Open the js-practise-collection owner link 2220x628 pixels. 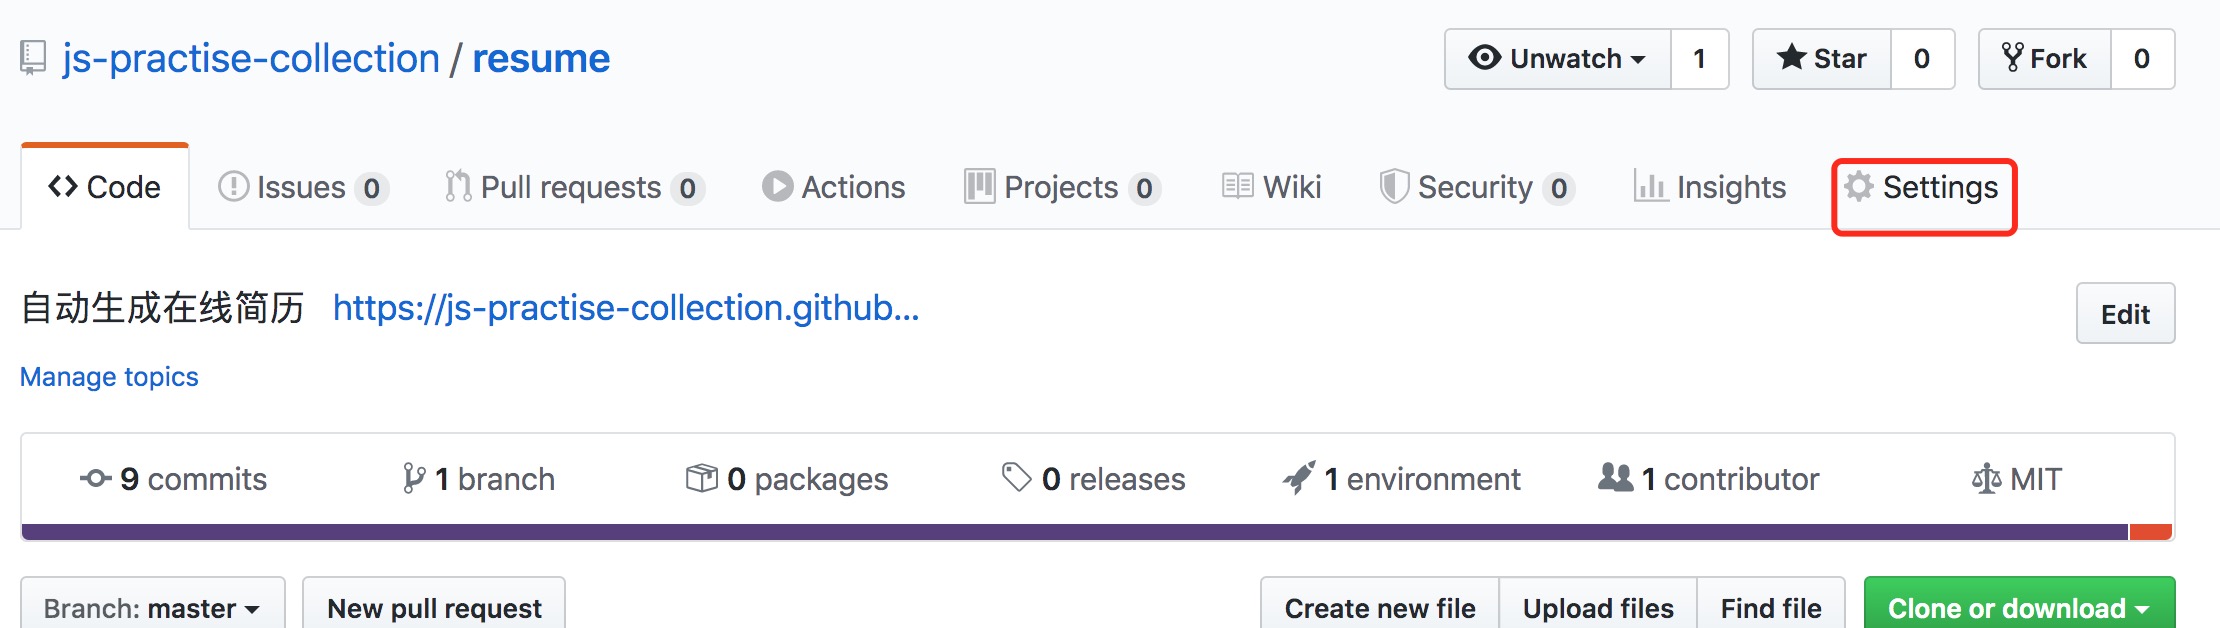(x=251, y=58)
